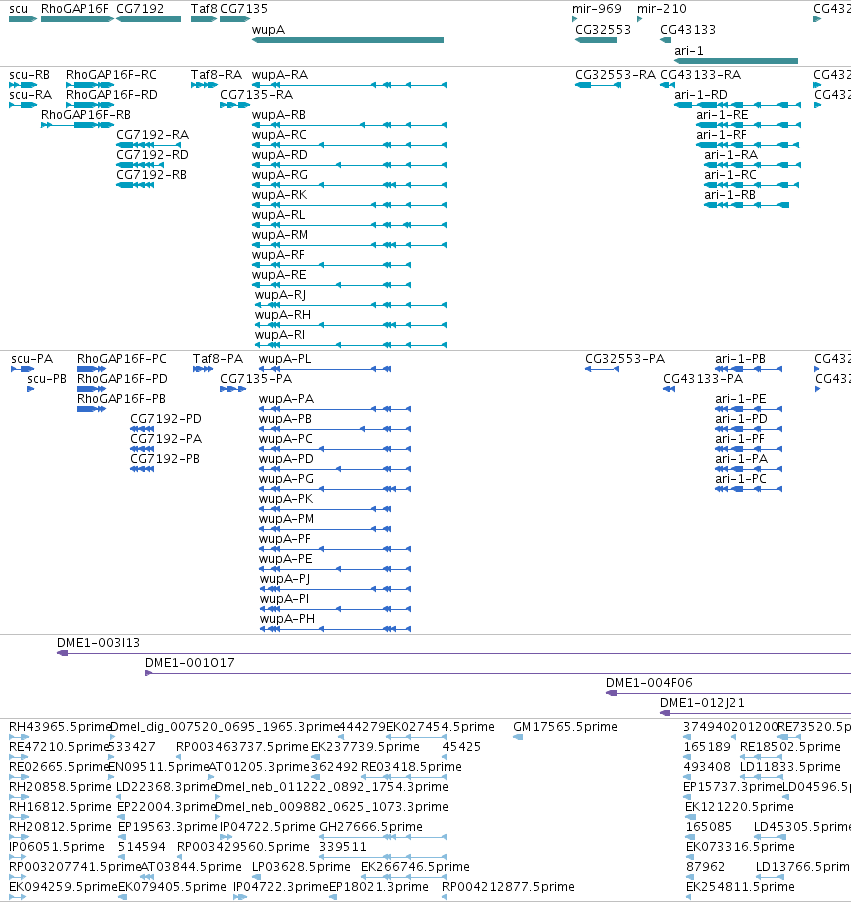Image resolution: width=851 pixels, height=902 pixels.
Task: Click transcript RhoGAP16F-RC label
Action: [x=111, y=75]
